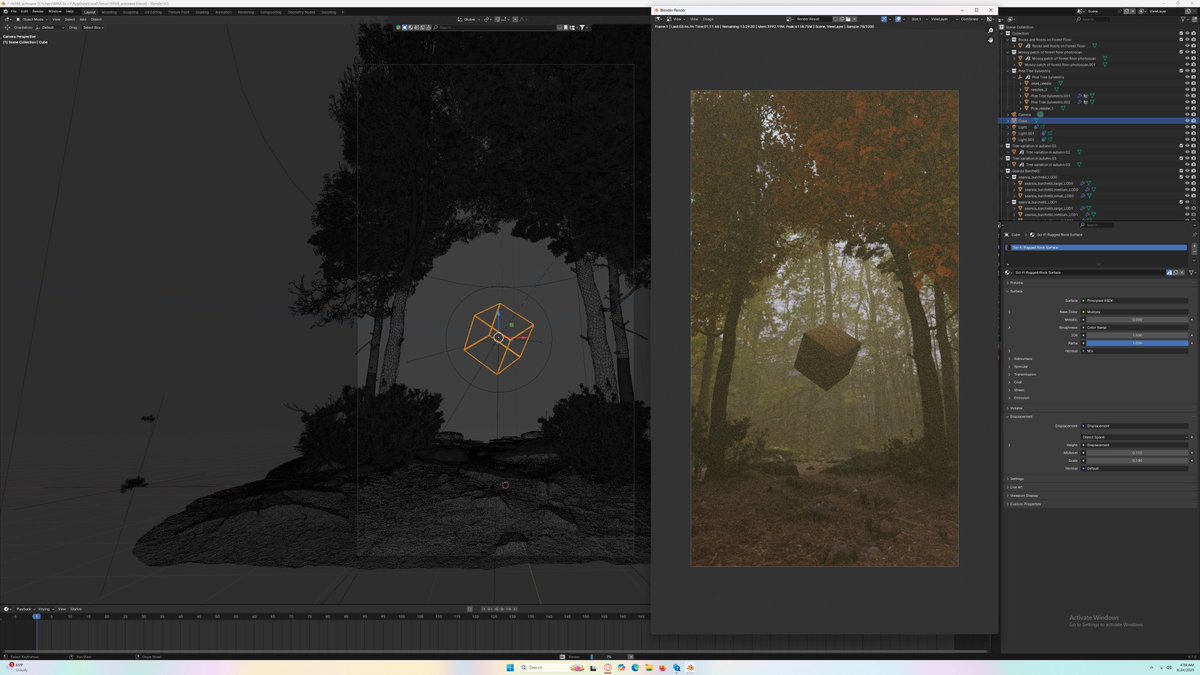Open the Render menu
Viewport: 1200px width, 675px height.
coord(38,11)
